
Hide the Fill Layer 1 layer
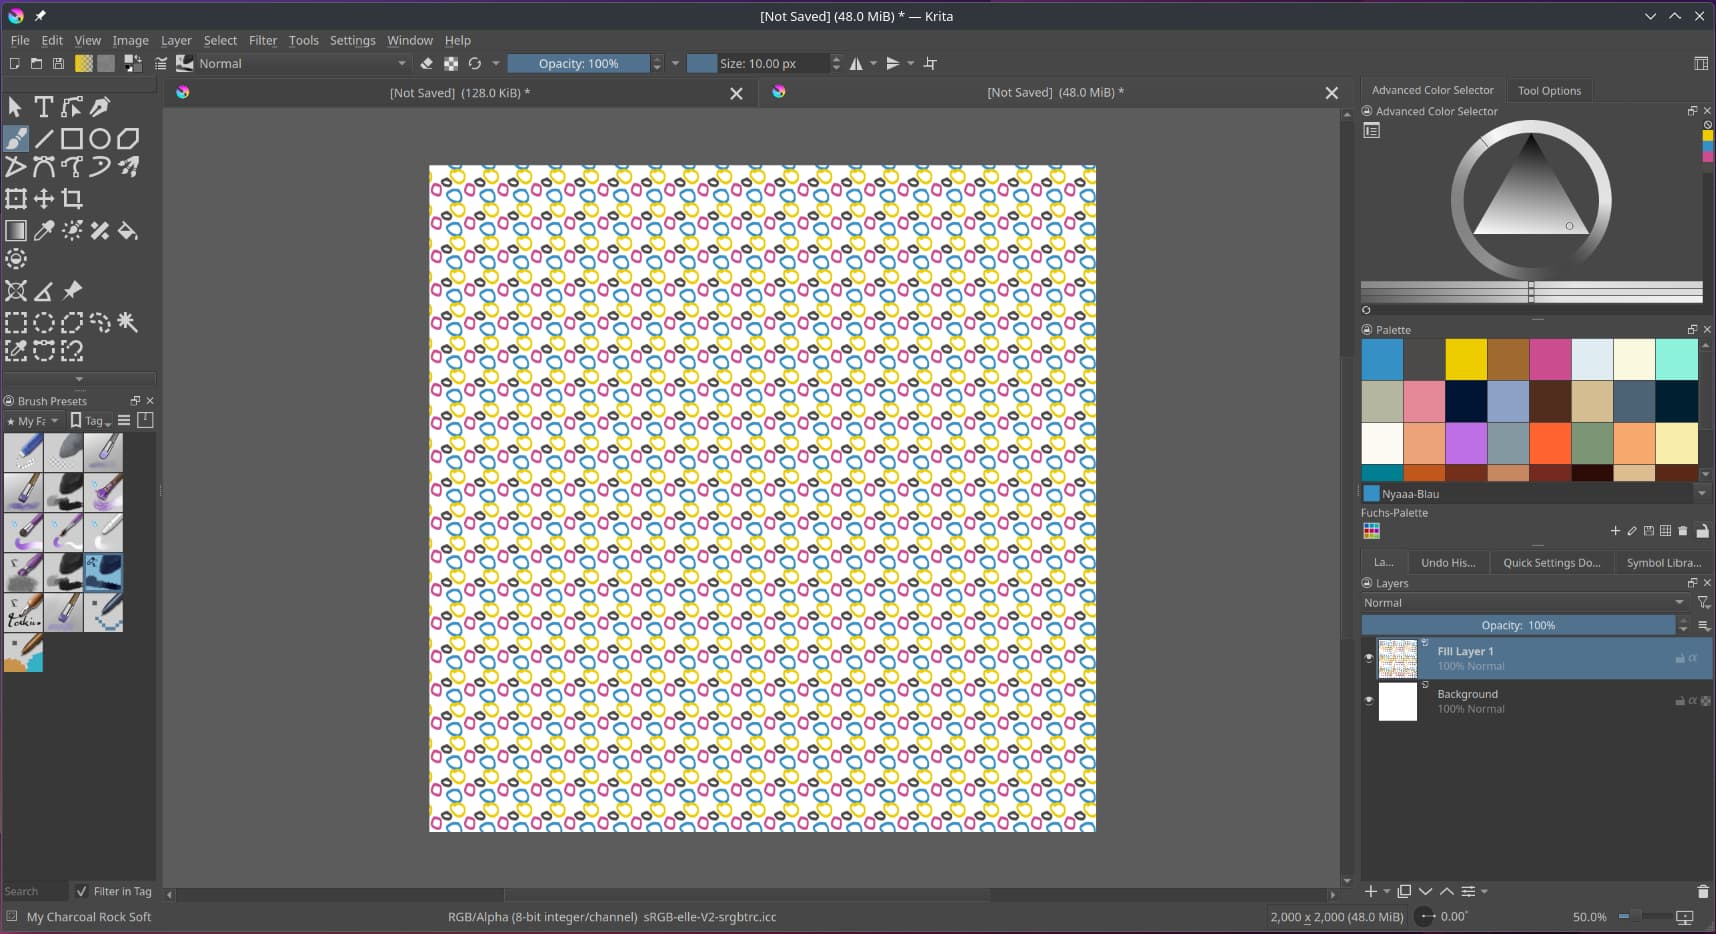coord(1369,658)
